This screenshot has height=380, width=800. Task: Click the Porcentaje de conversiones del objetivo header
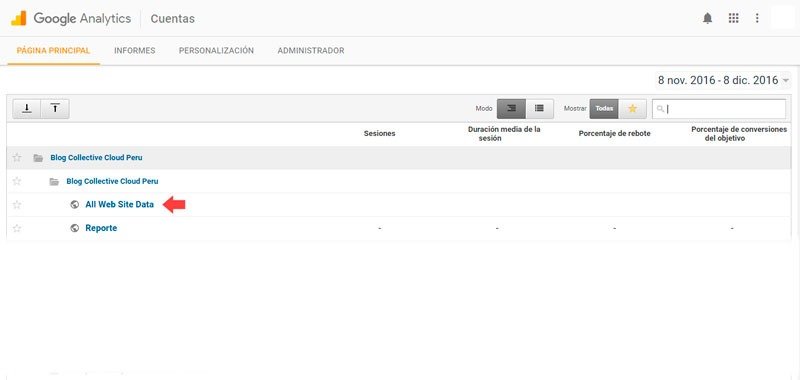click(x=739, y=134)
